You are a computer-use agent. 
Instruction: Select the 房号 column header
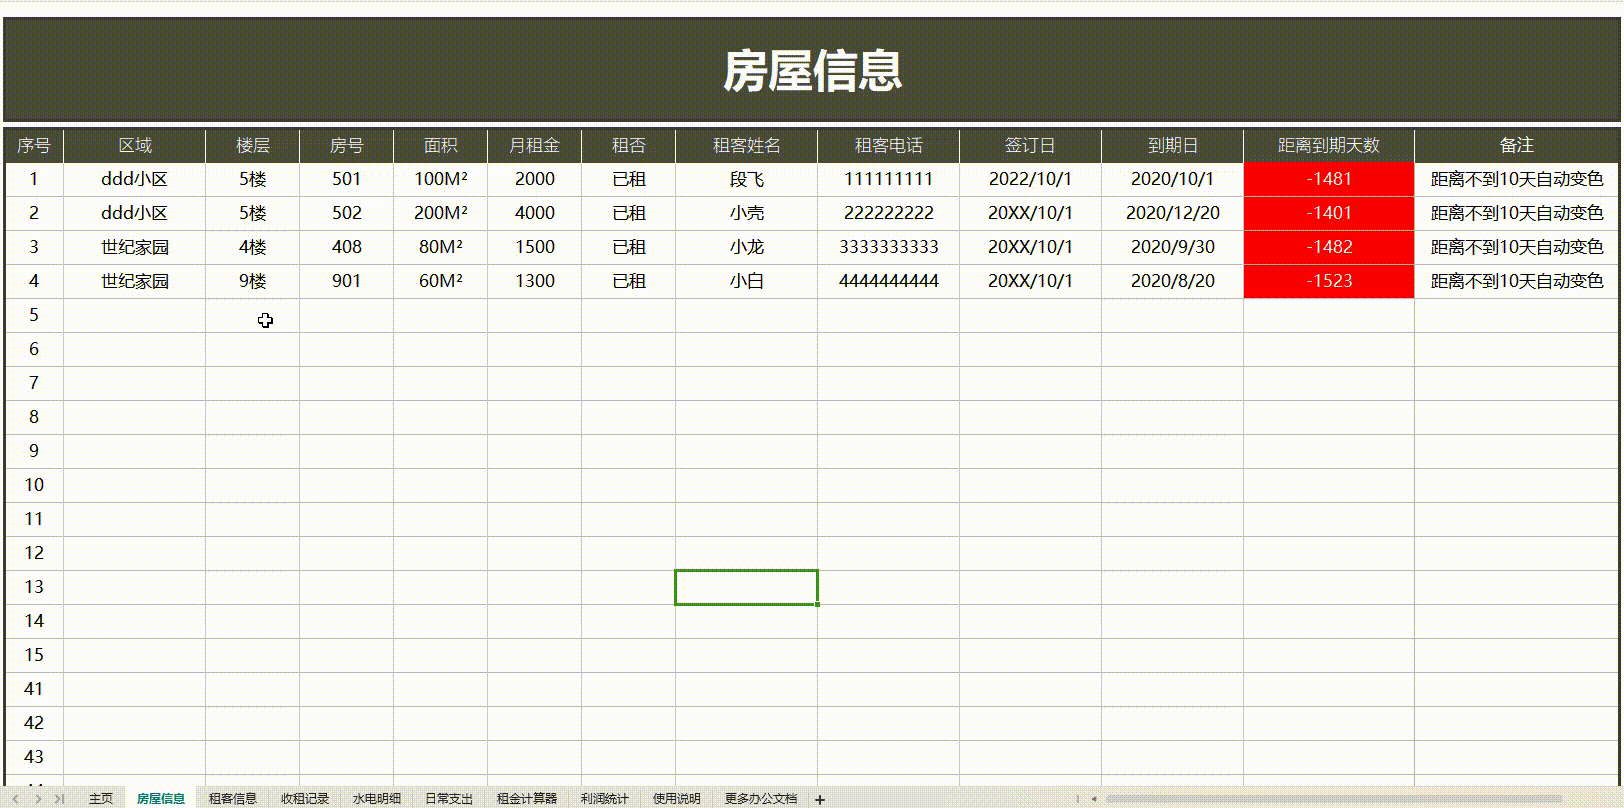pos(347,146)
